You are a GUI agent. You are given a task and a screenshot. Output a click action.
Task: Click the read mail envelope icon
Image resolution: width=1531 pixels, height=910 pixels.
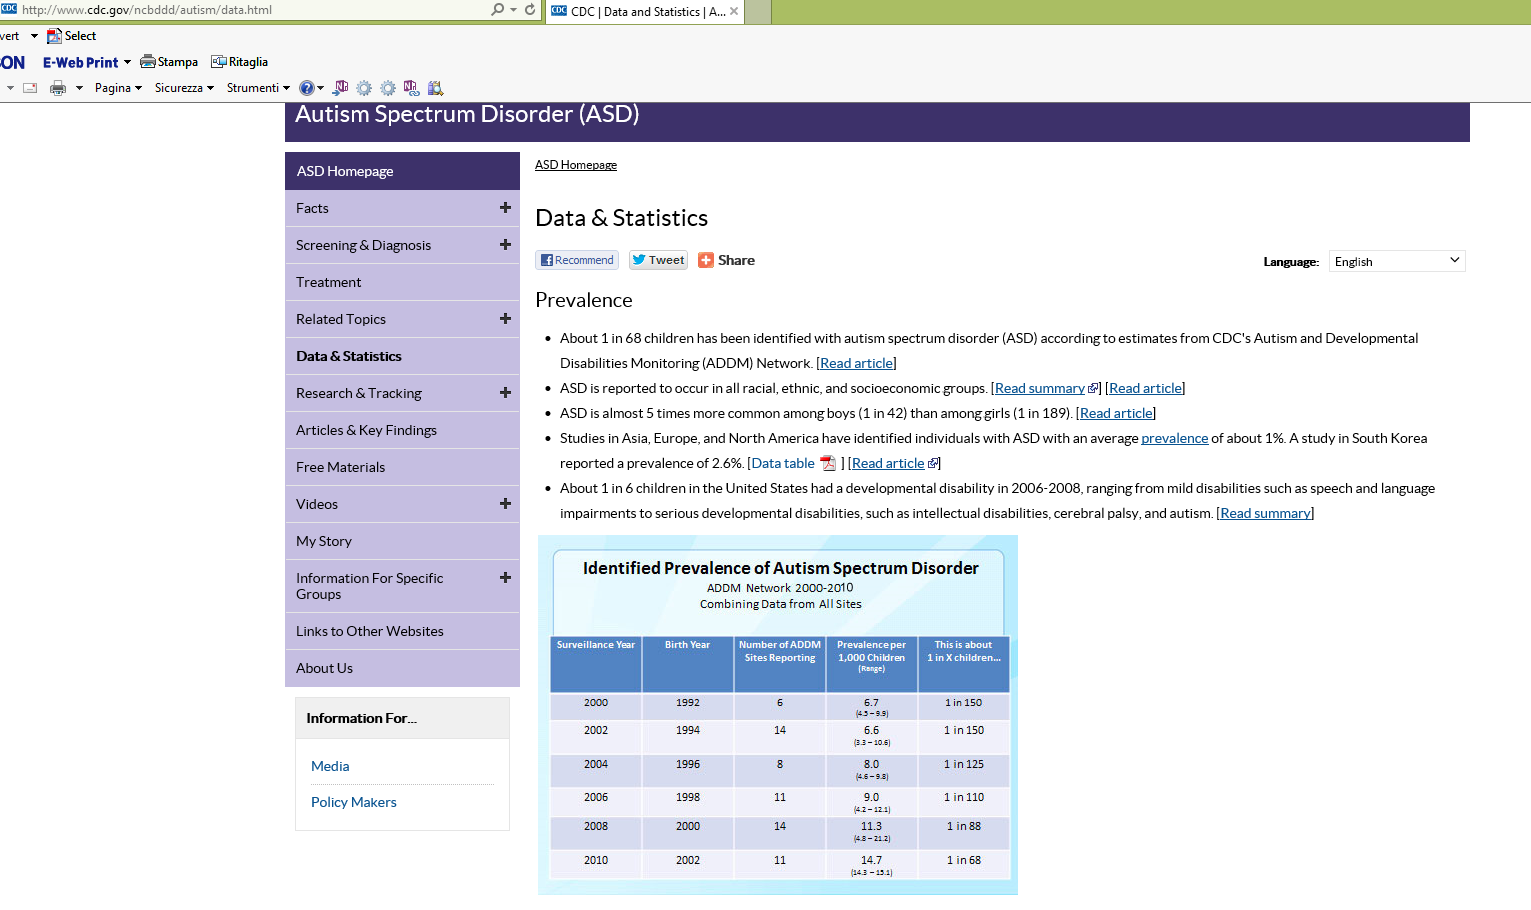click(x=30, y=88)
